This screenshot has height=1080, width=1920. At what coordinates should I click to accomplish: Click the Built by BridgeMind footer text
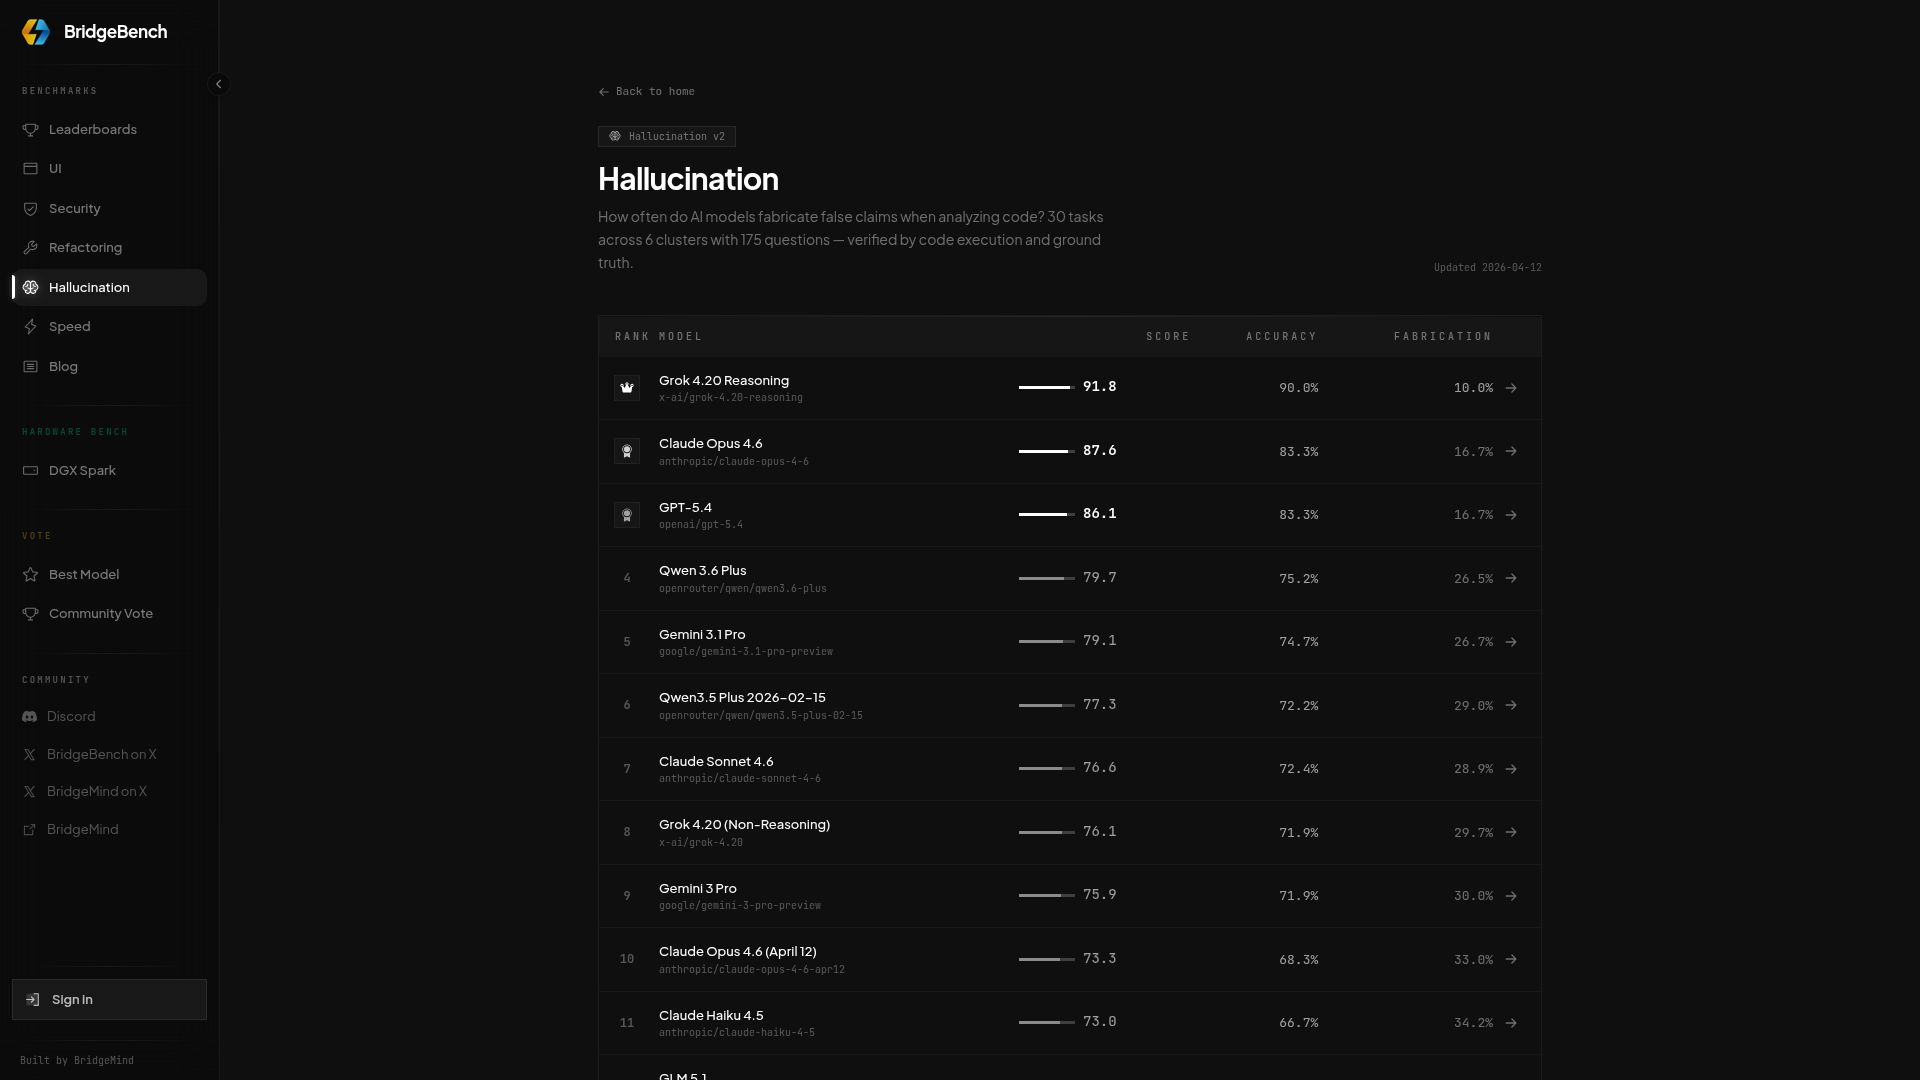[x=77, y=1061]
